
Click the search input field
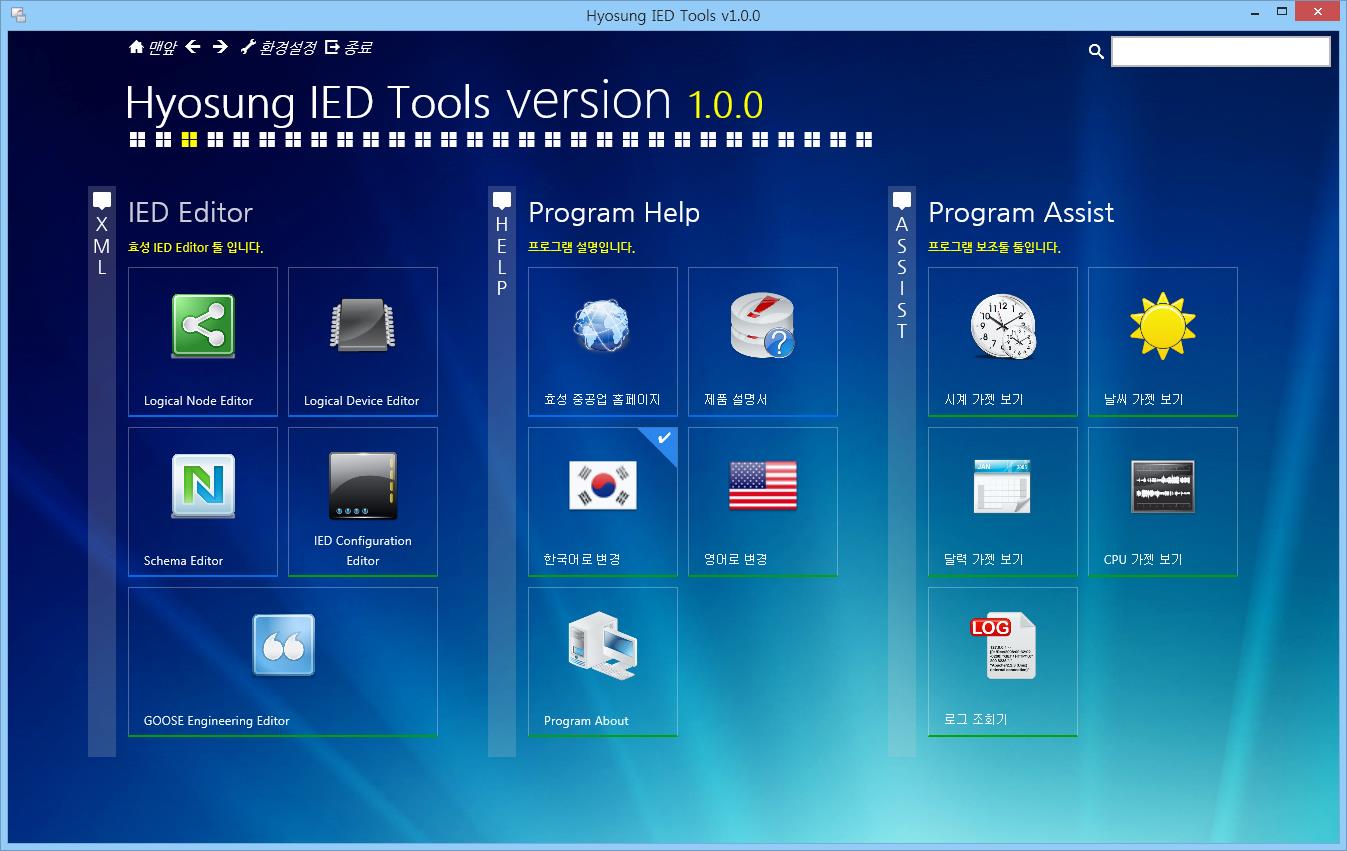tap(1221, 51)
